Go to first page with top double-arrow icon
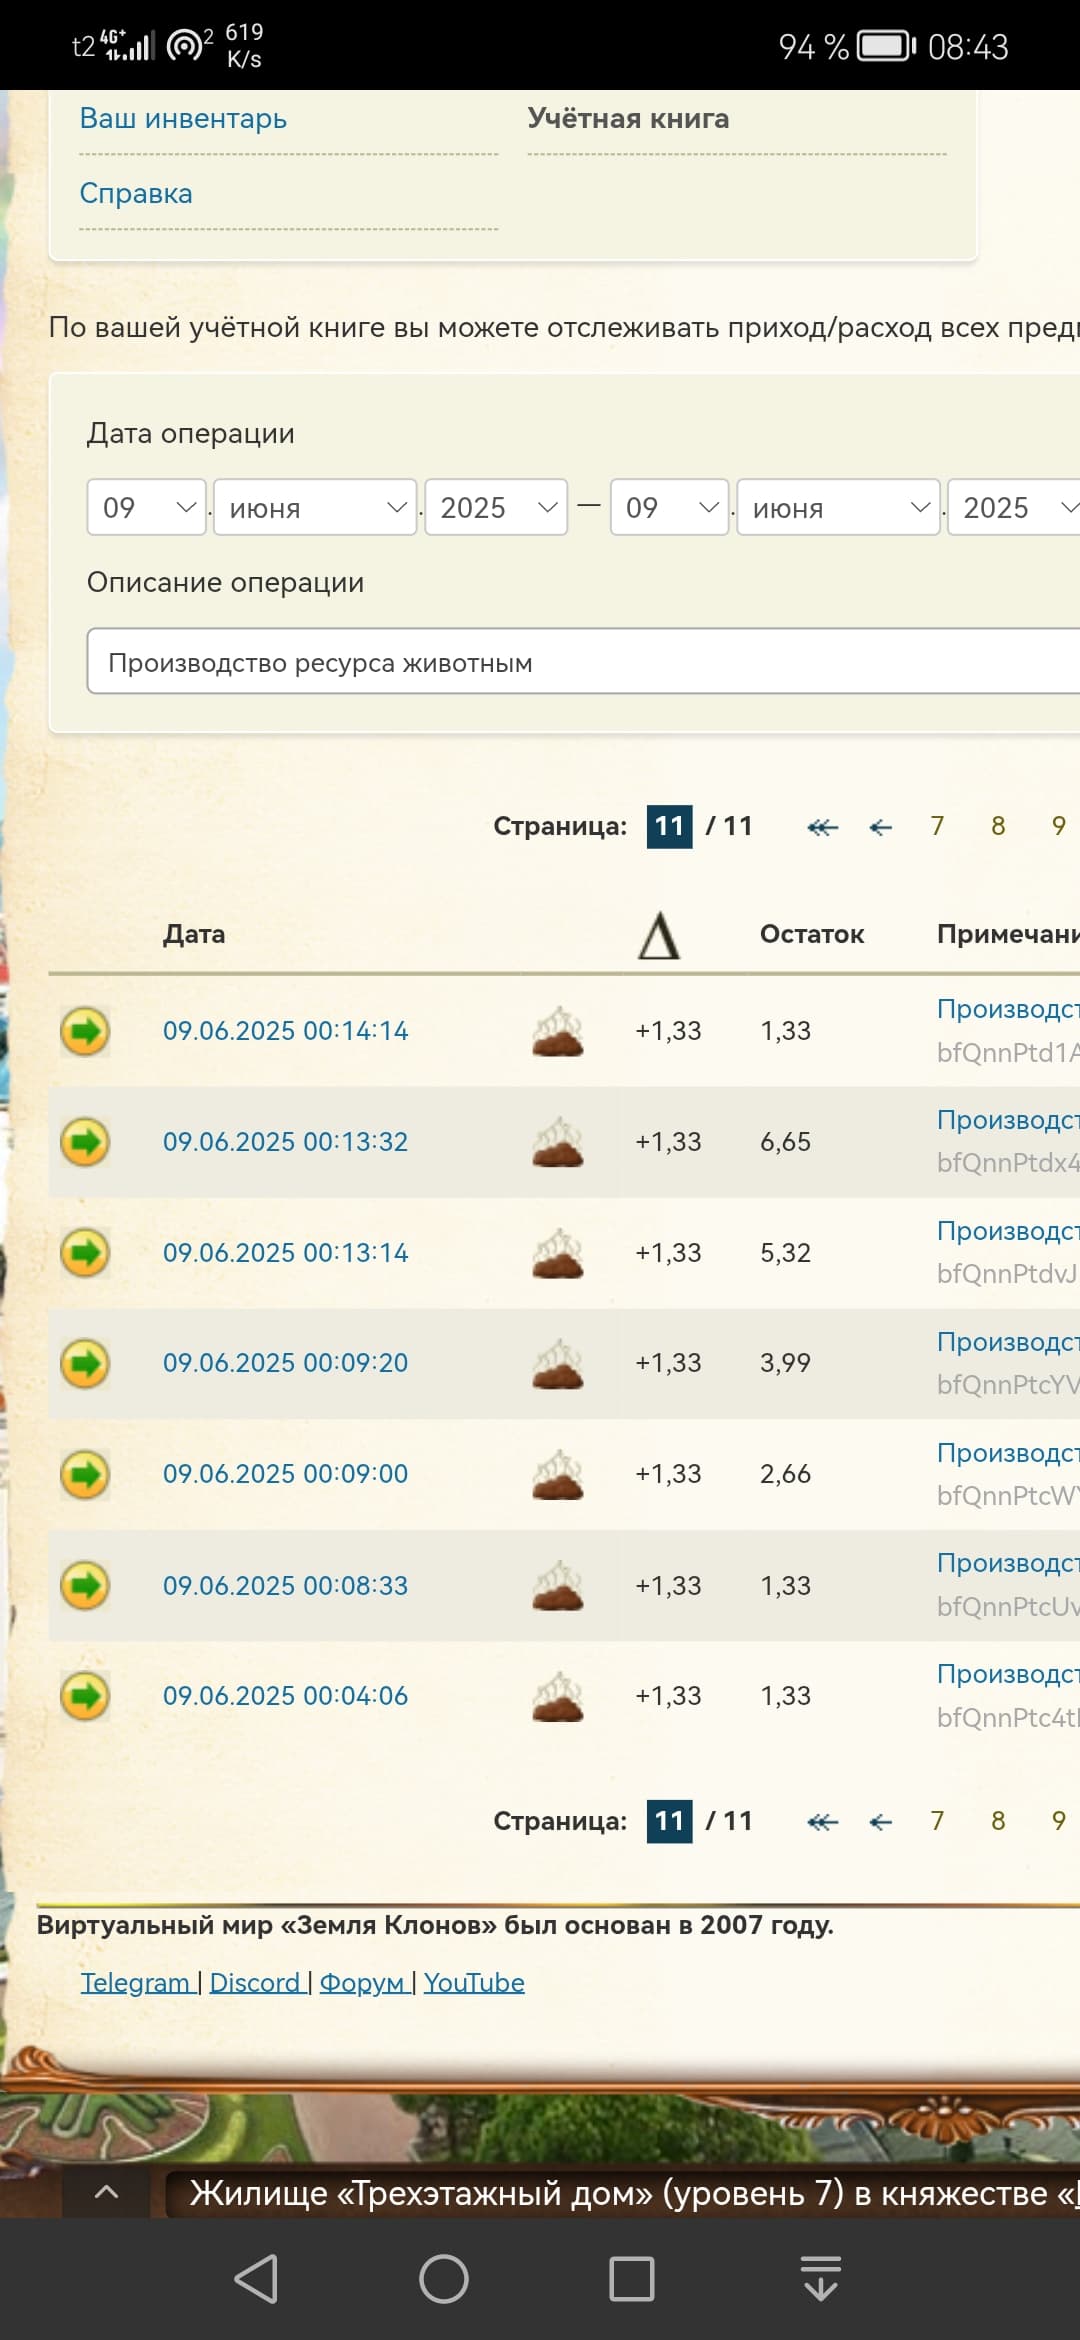 point(822,827)
